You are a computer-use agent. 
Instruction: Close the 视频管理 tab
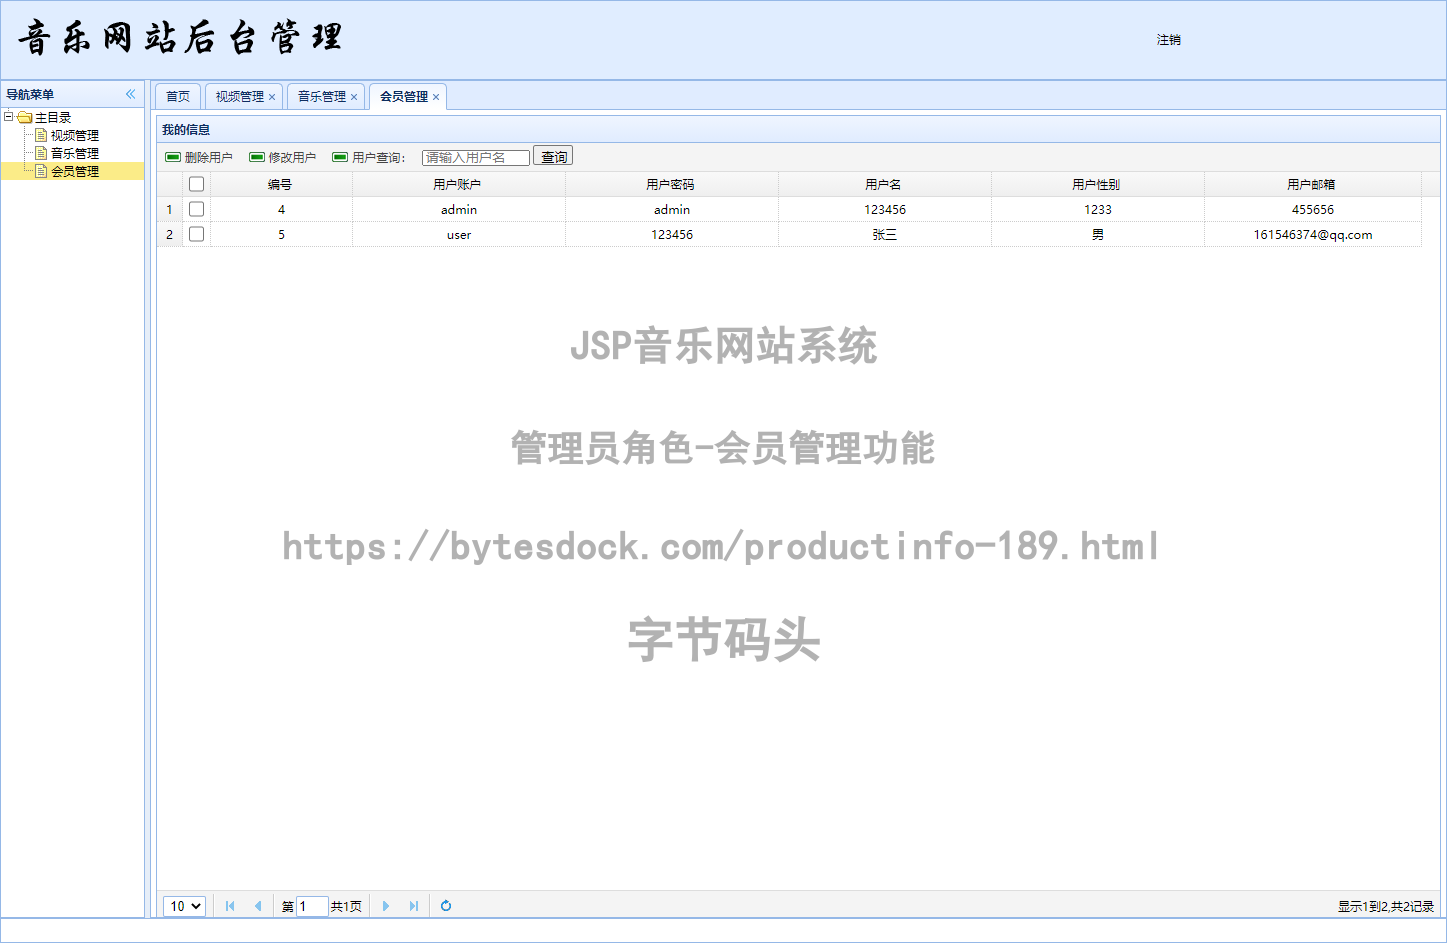272,97
